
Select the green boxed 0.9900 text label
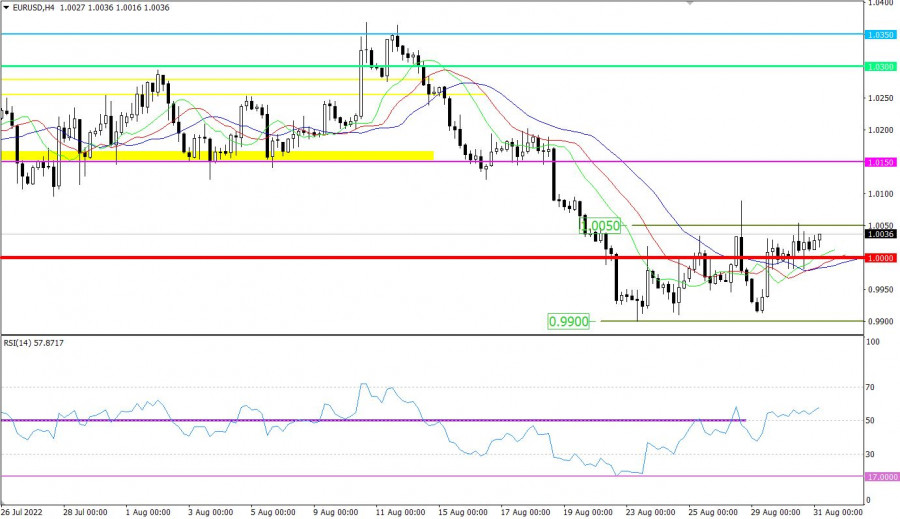(x=569, y=322)
